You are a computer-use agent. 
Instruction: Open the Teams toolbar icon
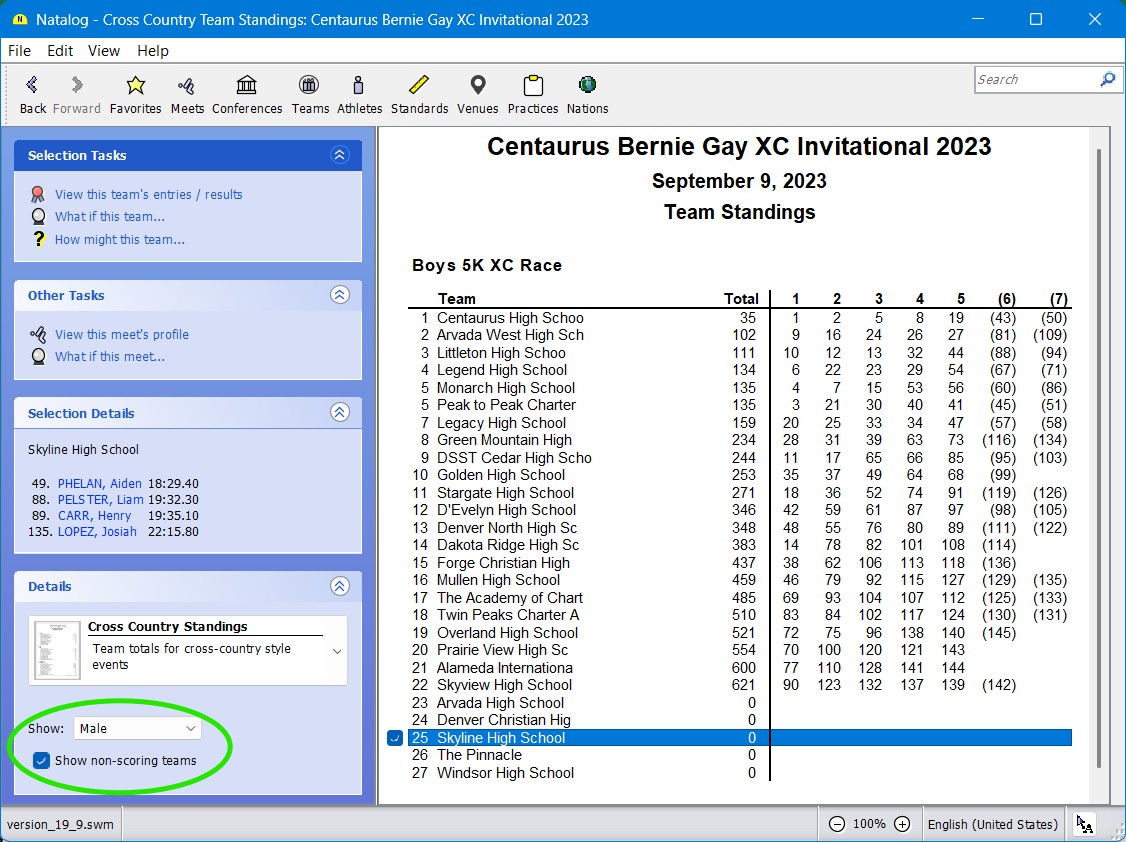pos(310,95)
